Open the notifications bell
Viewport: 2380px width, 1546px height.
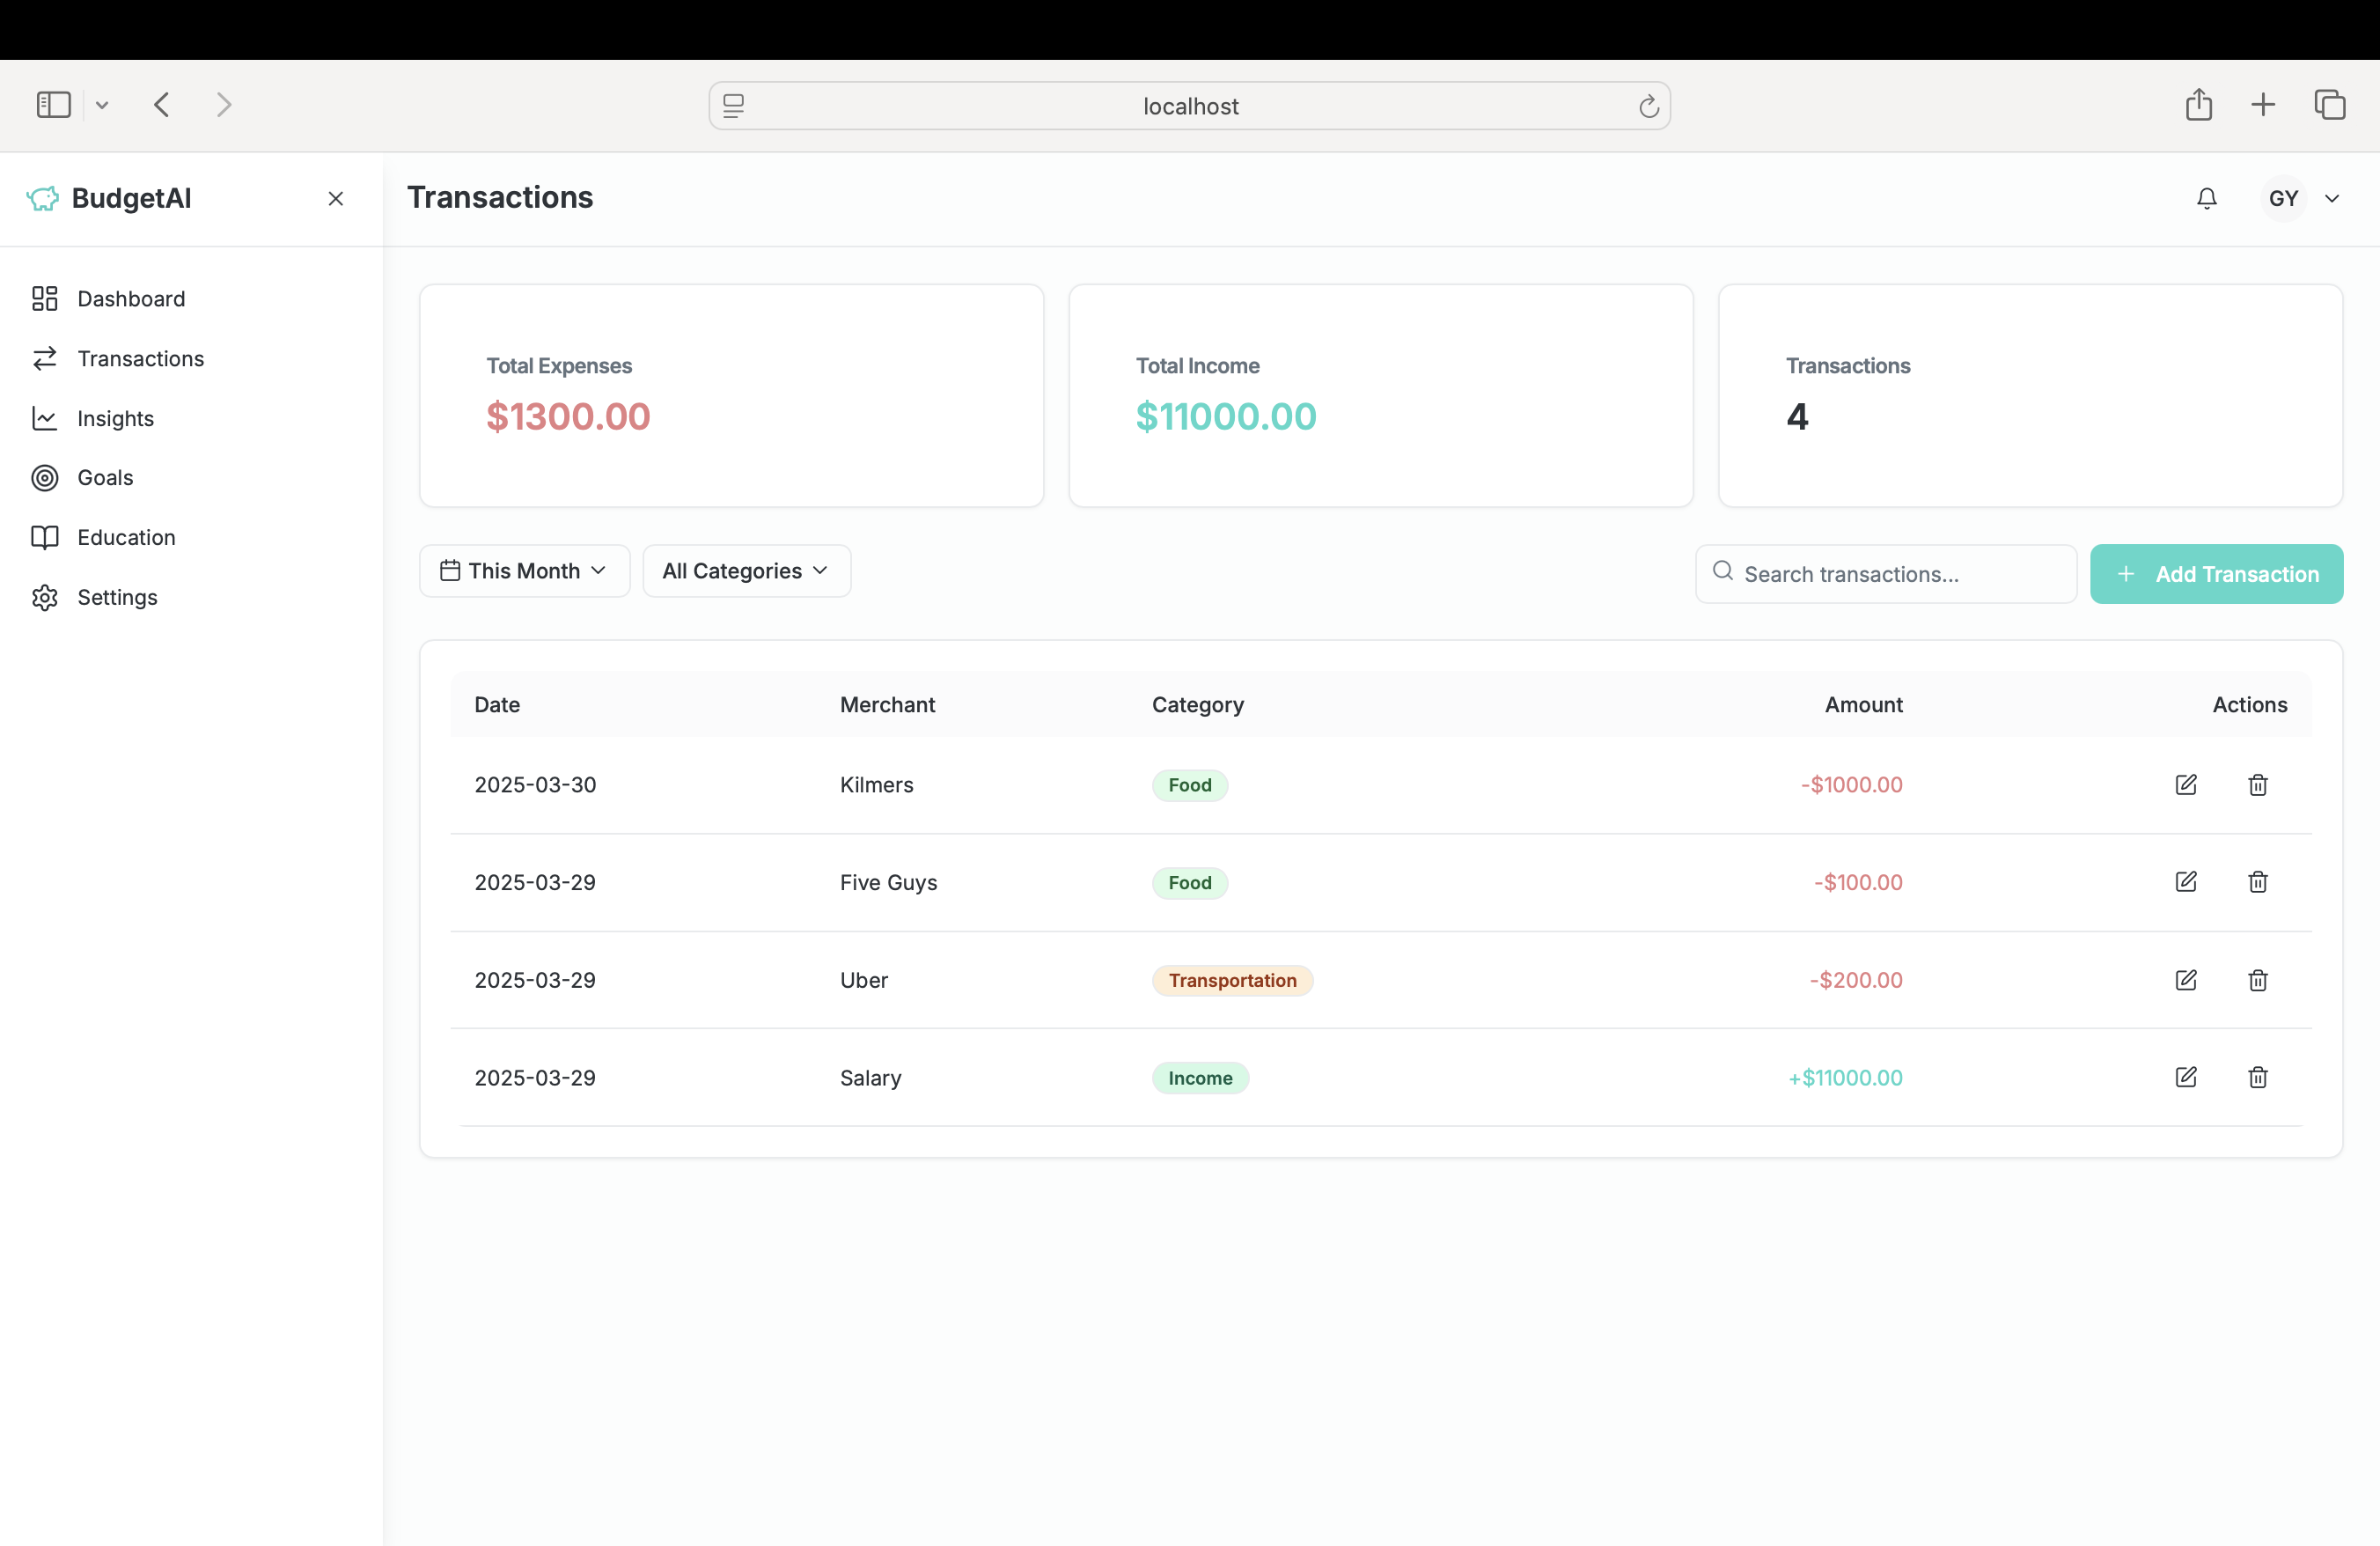coord(2206,198)
